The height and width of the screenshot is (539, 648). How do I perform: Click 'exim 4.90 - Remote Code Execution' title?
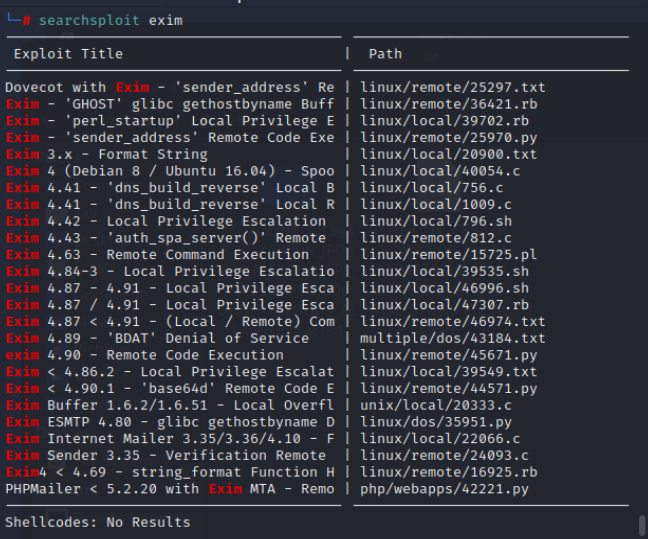click(145, 355)
